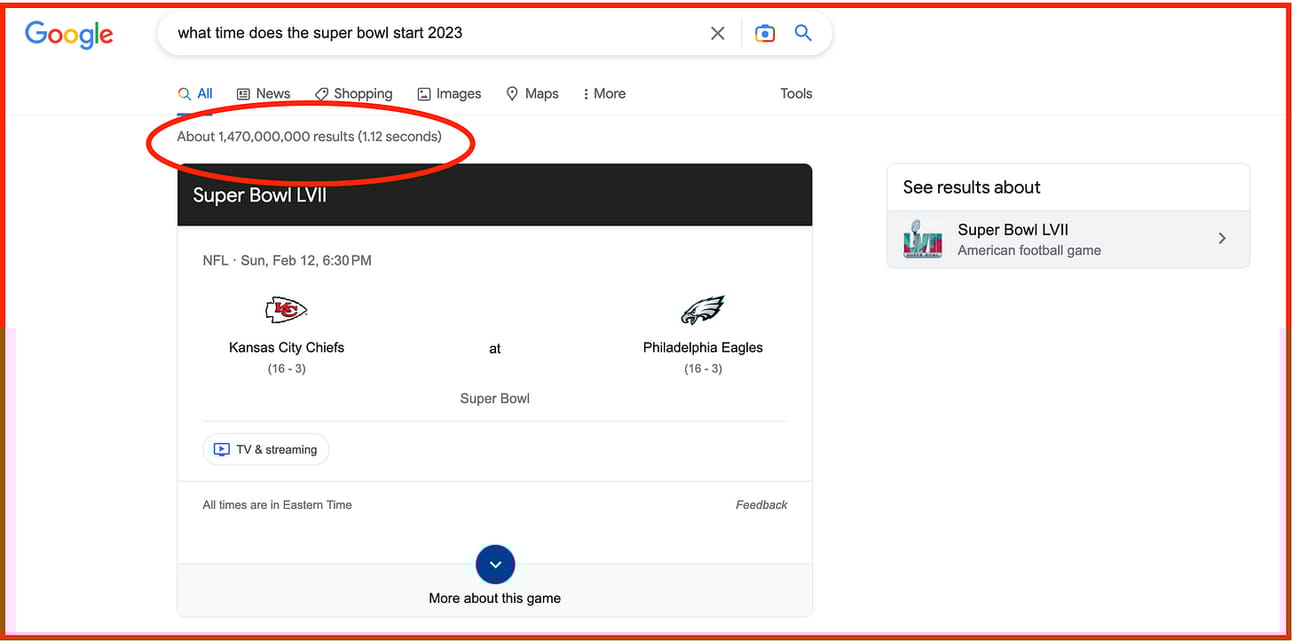Screen dimensions: 1292x642
Task: Switch to the News tab
Action: pos(263,94)
